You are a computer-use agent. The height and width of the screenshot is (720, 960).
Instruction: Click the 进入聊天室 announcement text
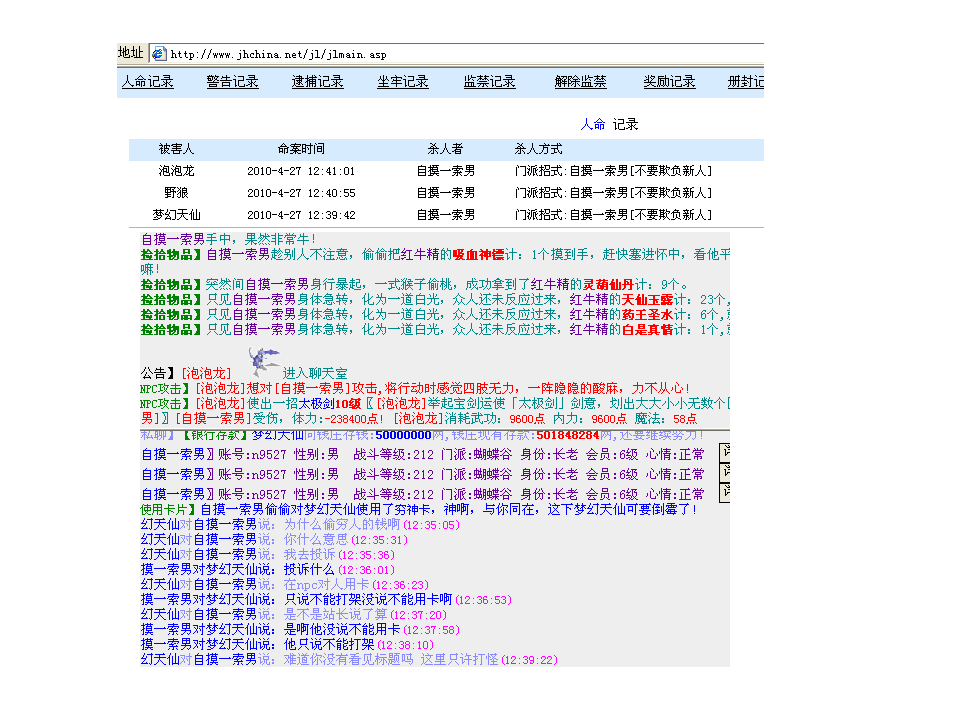pos(315,373)
